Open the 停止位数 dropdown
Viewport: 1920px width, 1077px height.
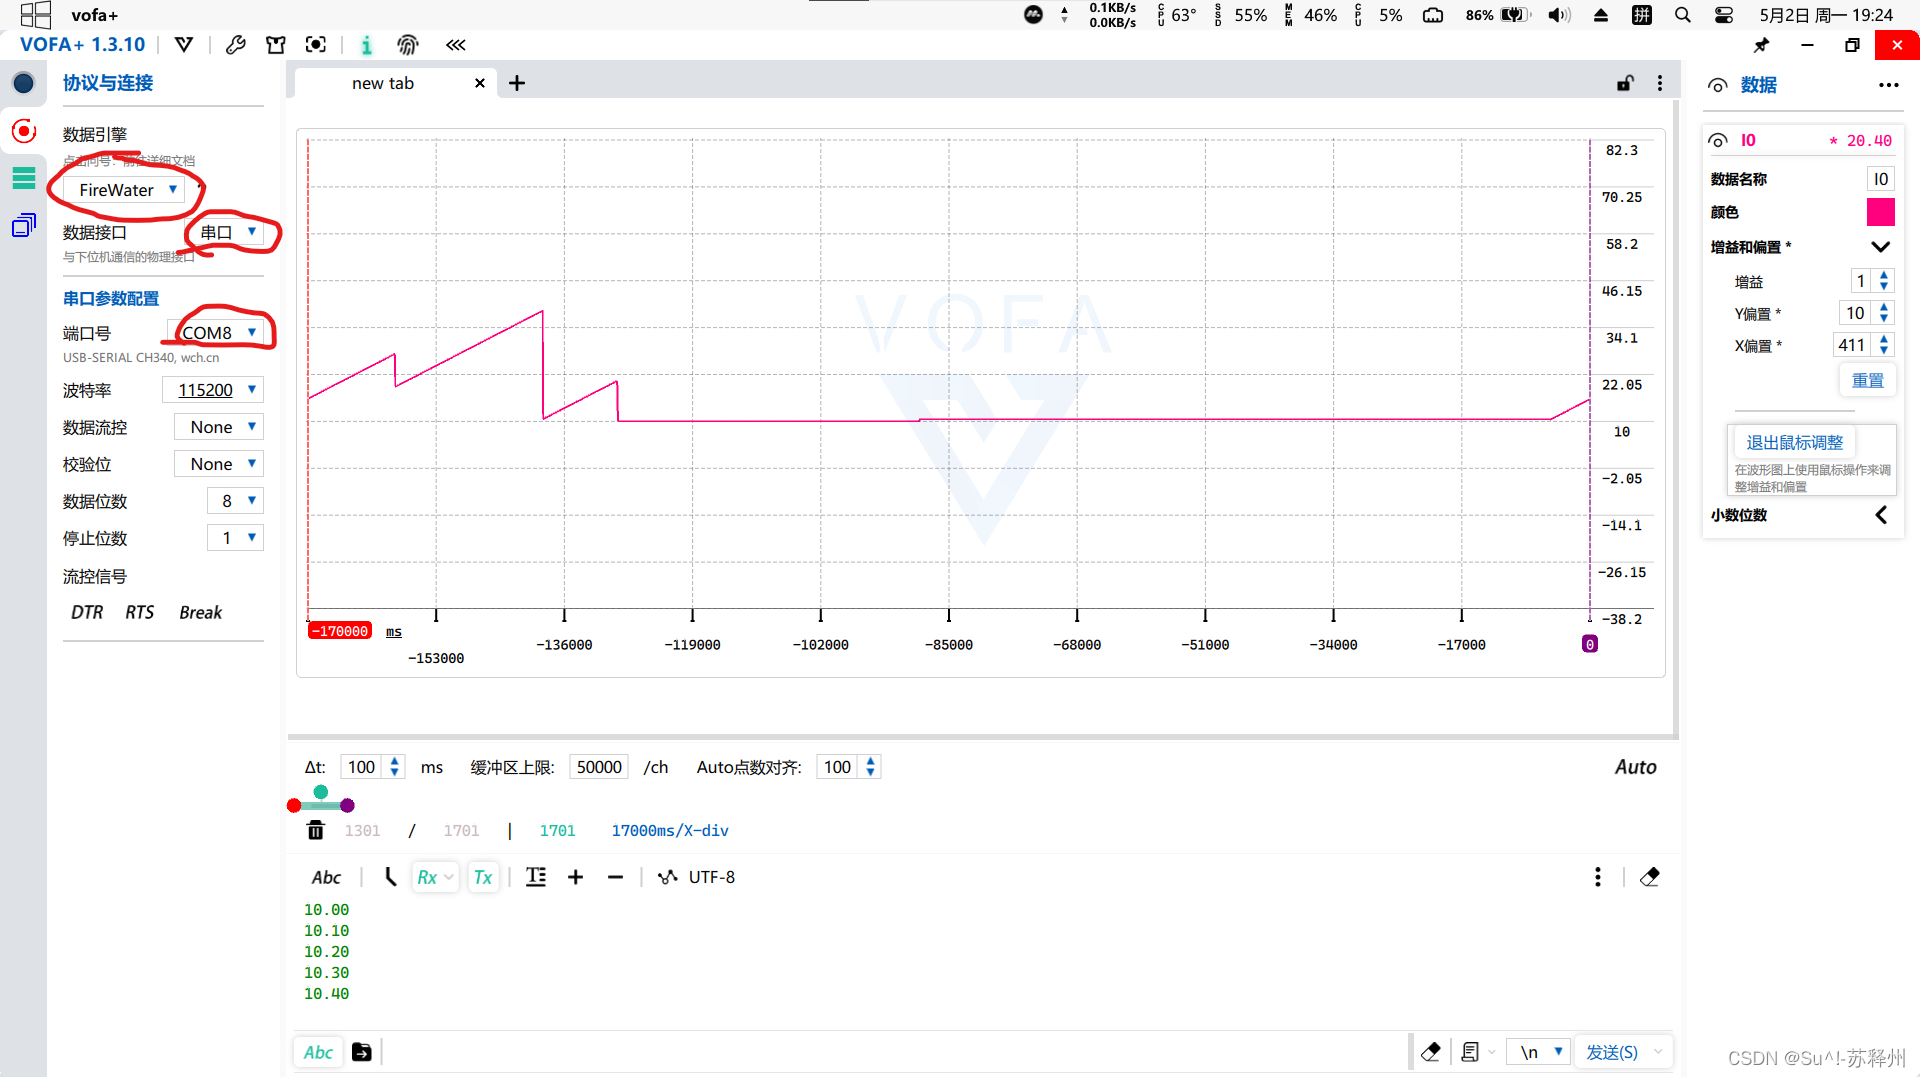pos(235,538)
